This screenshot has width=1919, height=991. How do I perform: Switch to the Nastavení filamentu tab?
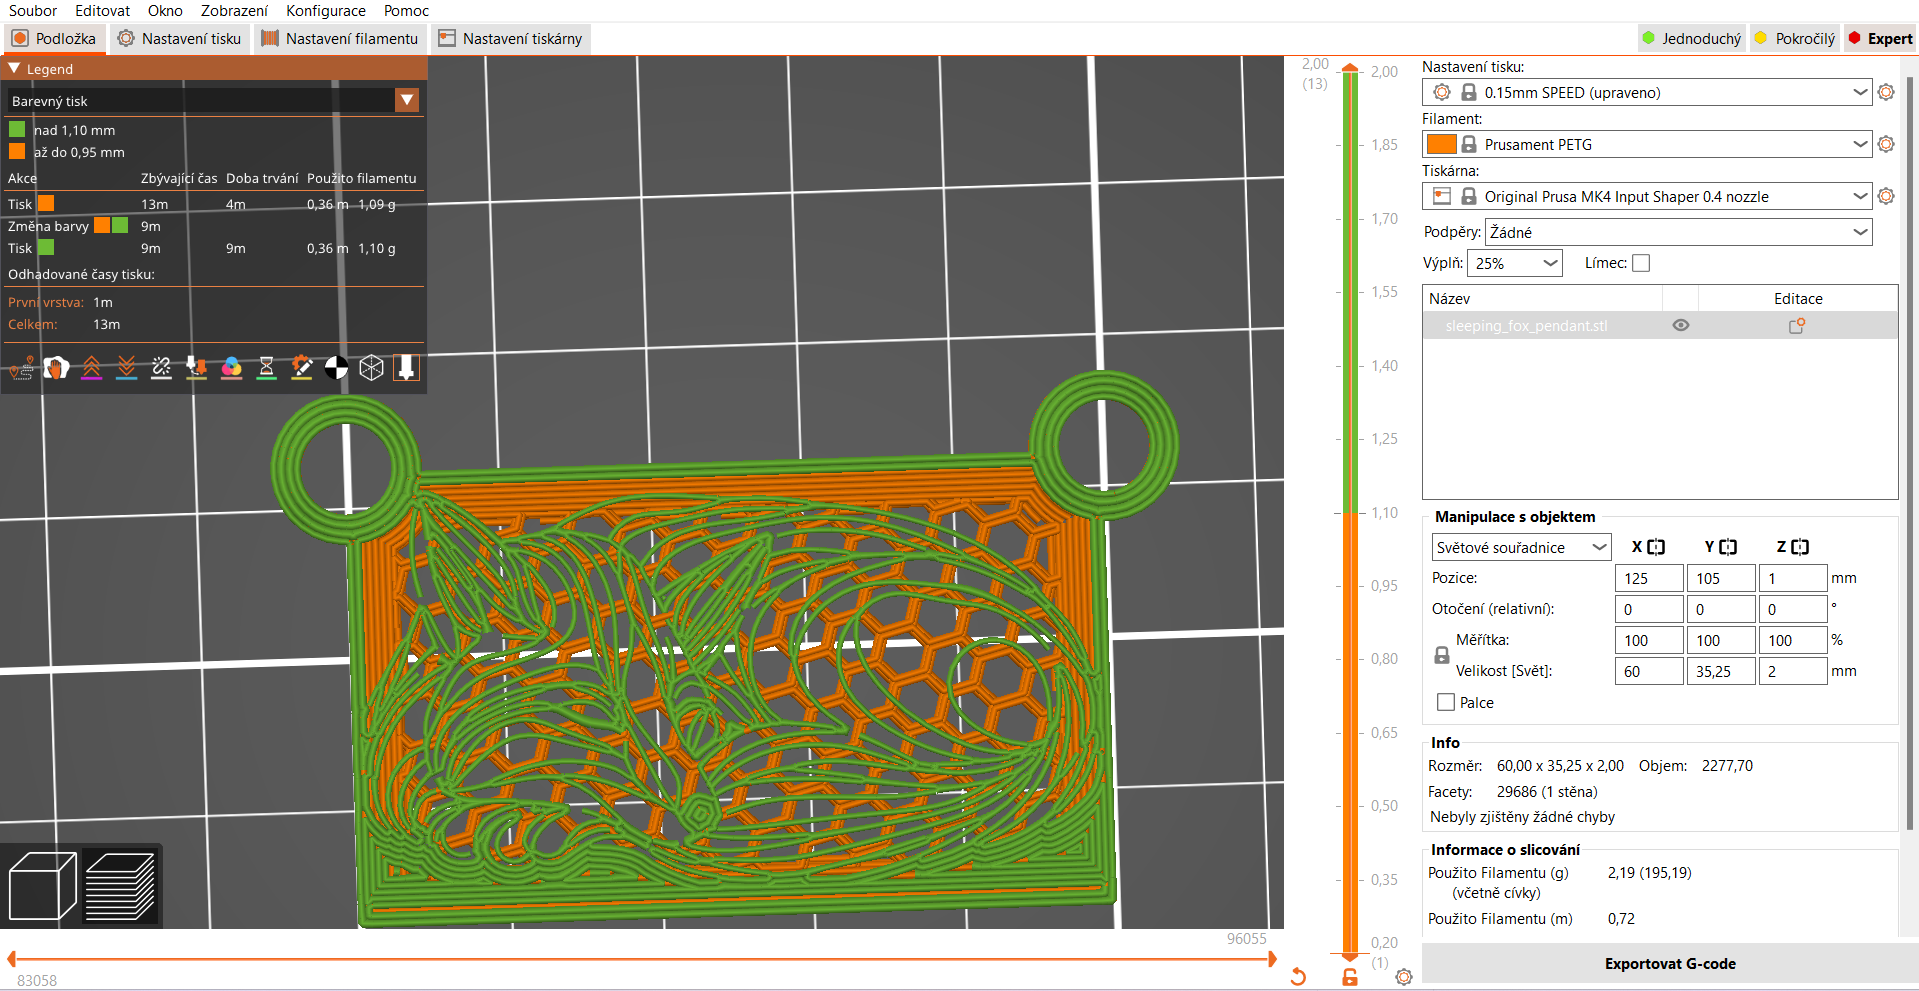tap(340, 38)
